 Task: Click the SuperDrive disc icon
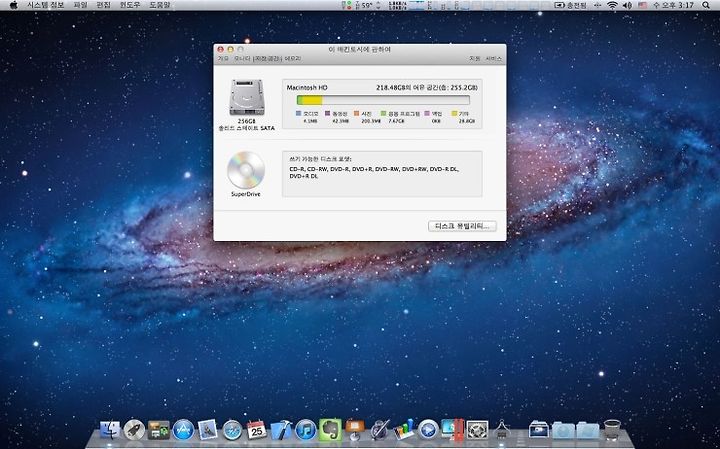[x=246, y=170]
